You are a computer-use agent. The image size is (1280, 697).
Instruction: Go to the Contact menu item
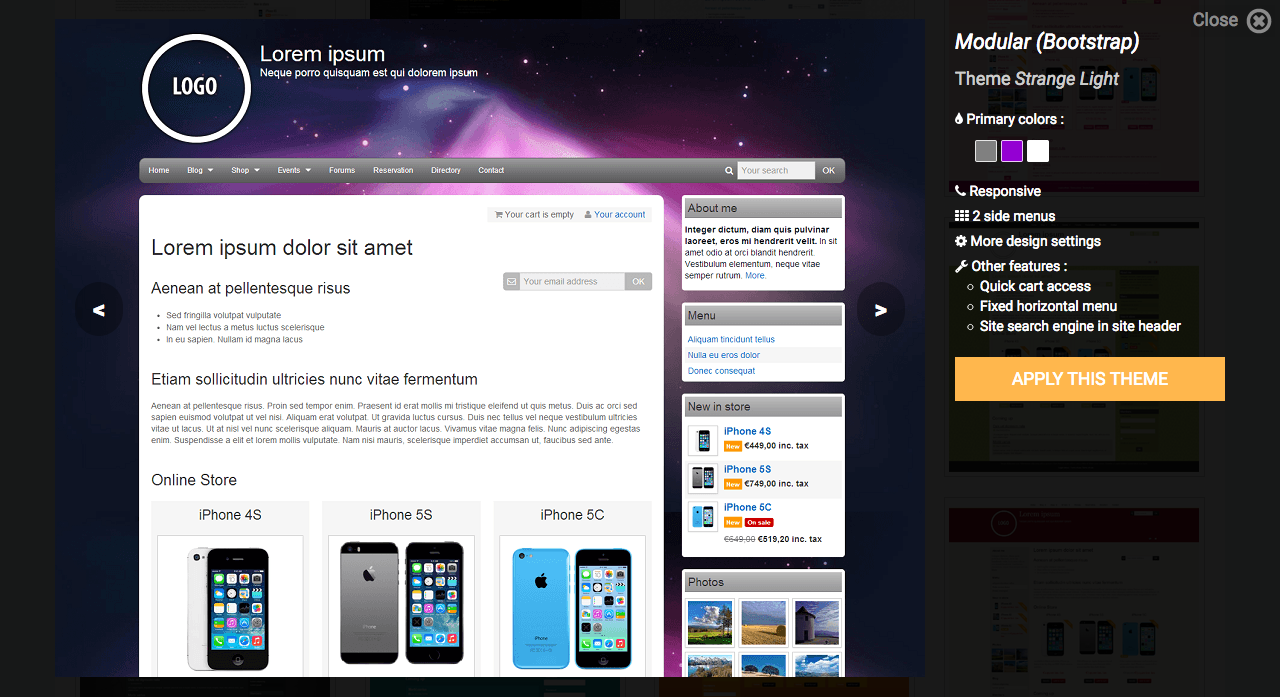tap(491, 171)
